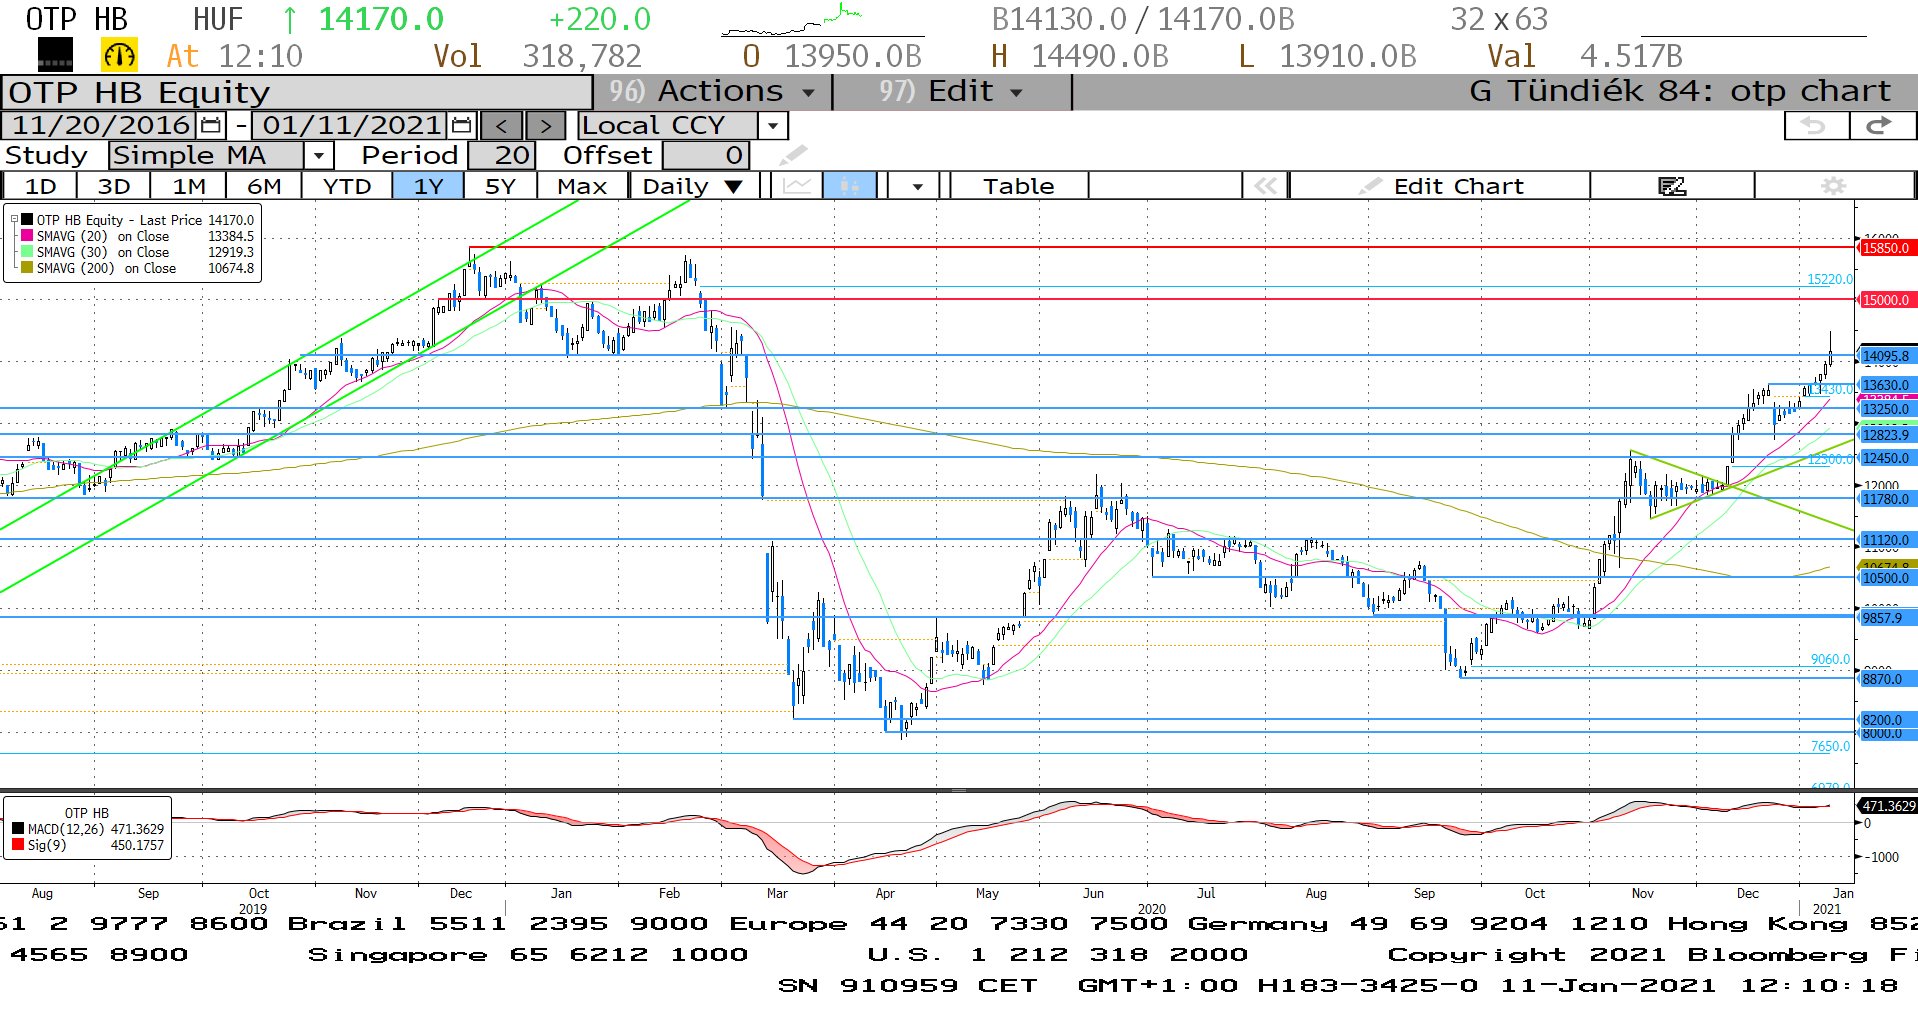Switch to line chart type icon

click(797, 186)
